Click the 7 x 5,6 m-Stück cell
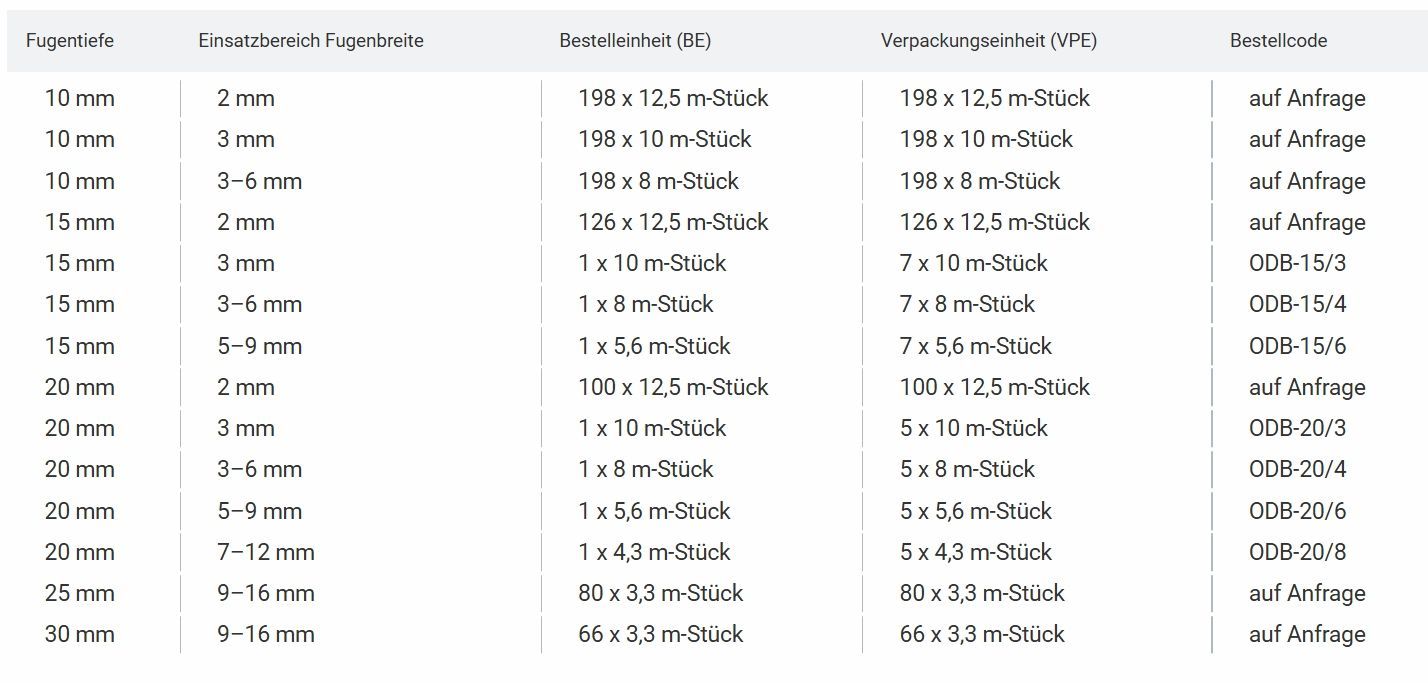This screenshot has width=1428, height=683. pyautogui.click(x=976, y=346)
